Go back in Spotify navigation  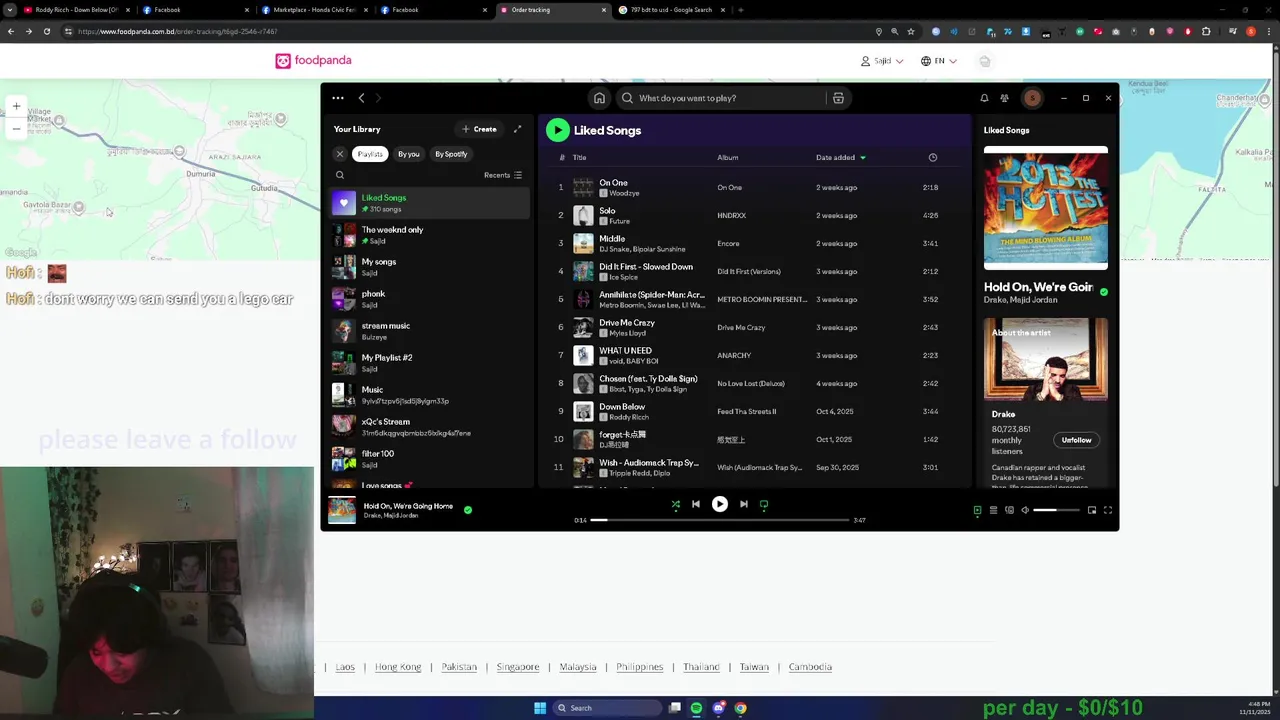(362, 98)
